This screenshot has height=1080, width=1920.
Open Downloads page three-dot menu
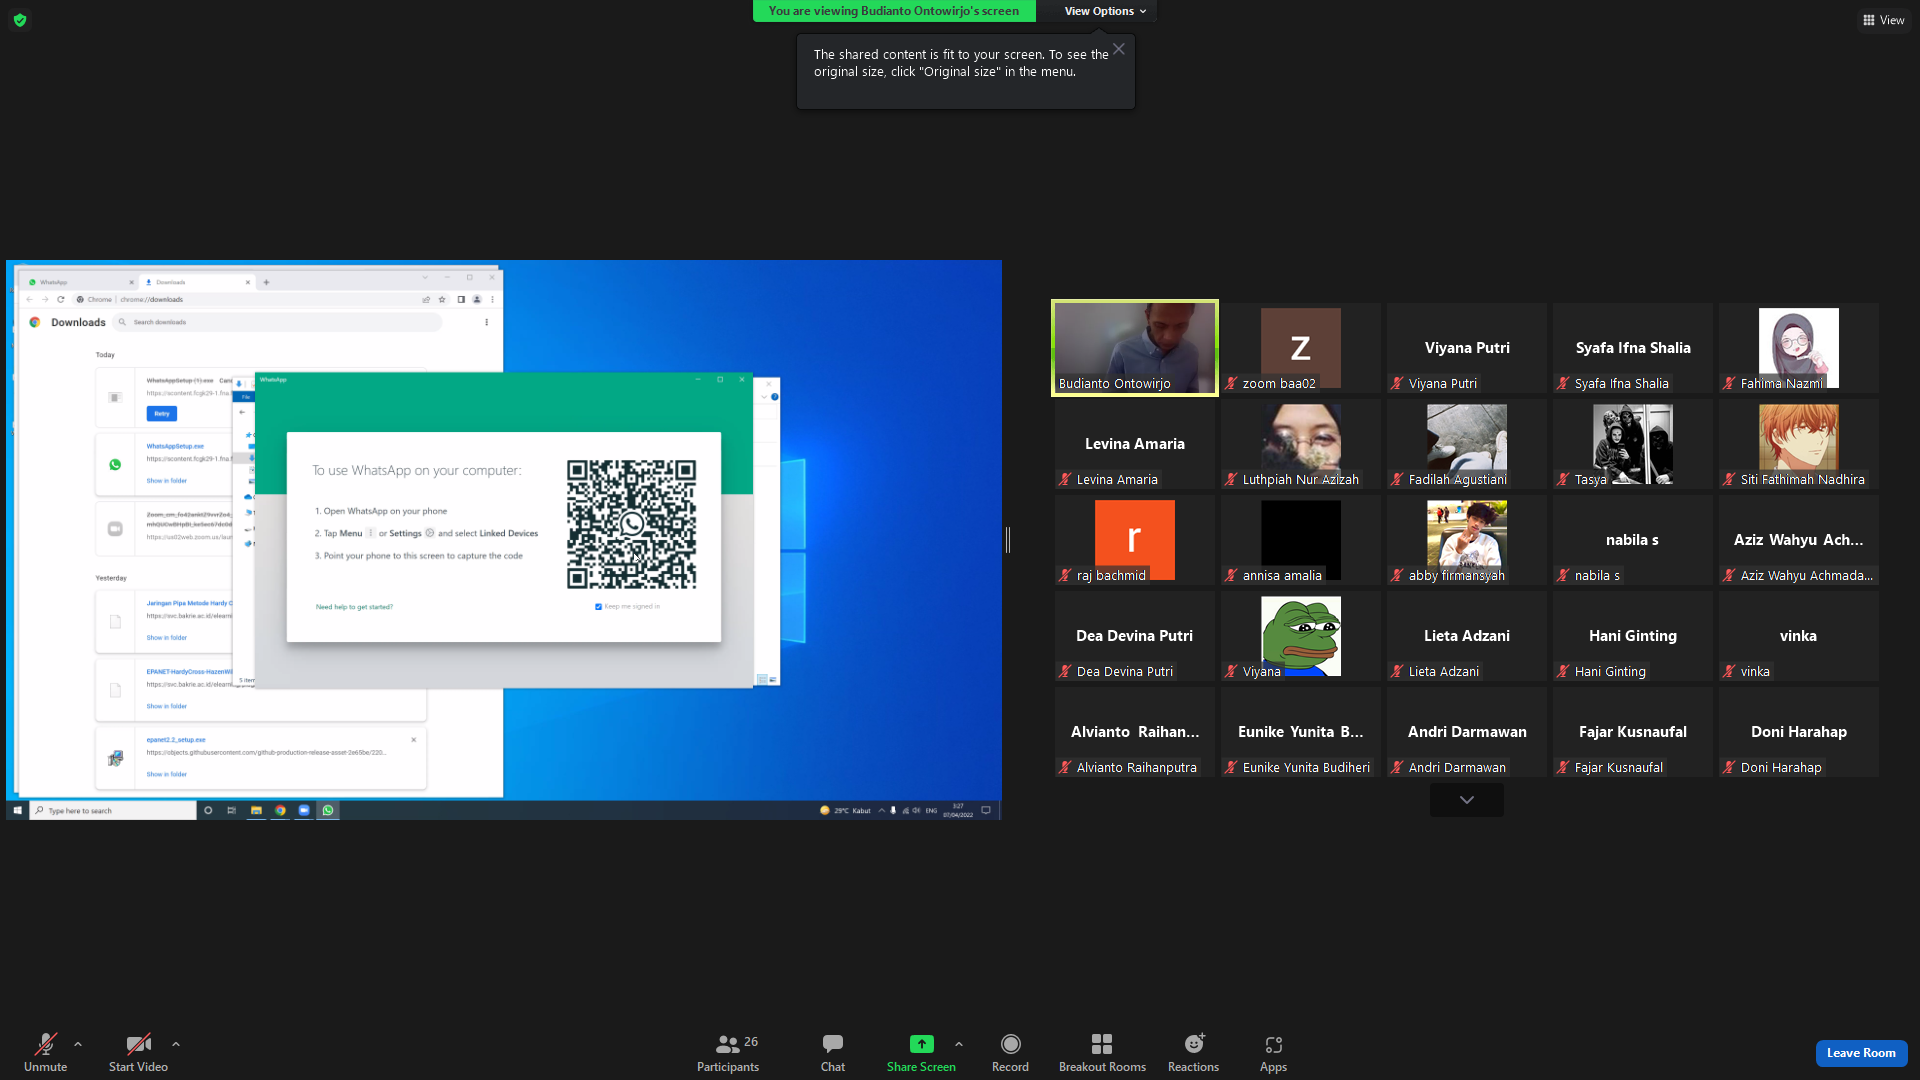click(487, 322)
